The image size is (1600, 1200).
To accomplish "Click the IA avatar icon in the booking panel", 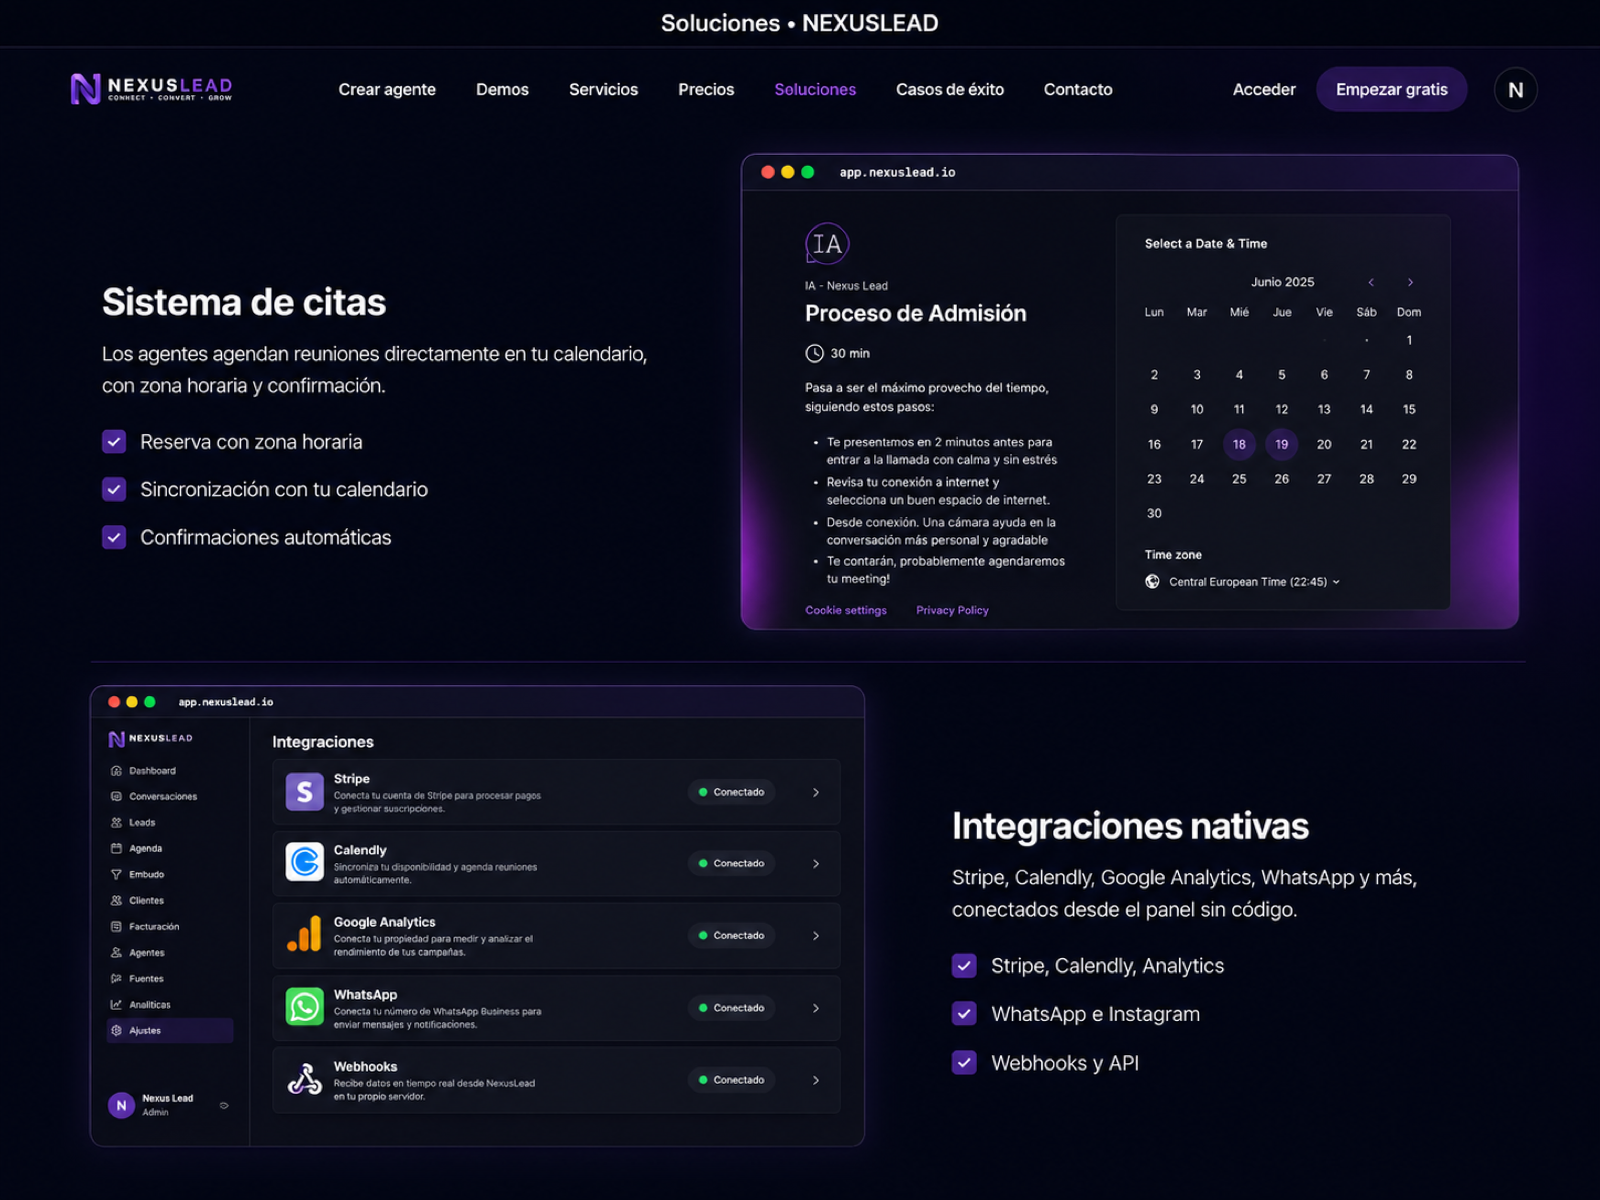I will (x=827, y=244).
